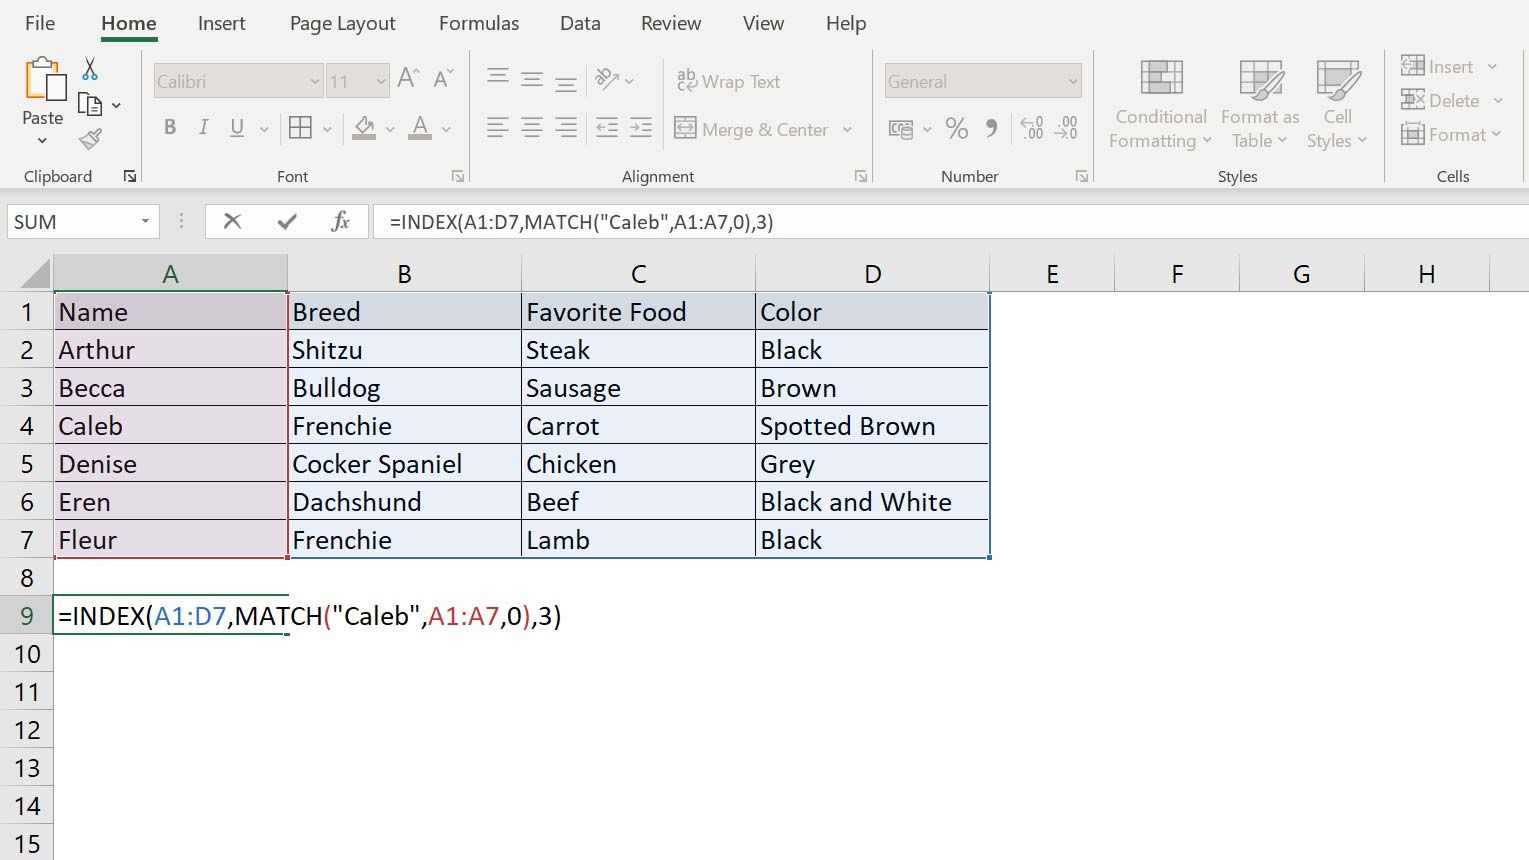Screen dimensions: 1529x860
Task: Cut with the scissors icon
Action: (88, 66)
